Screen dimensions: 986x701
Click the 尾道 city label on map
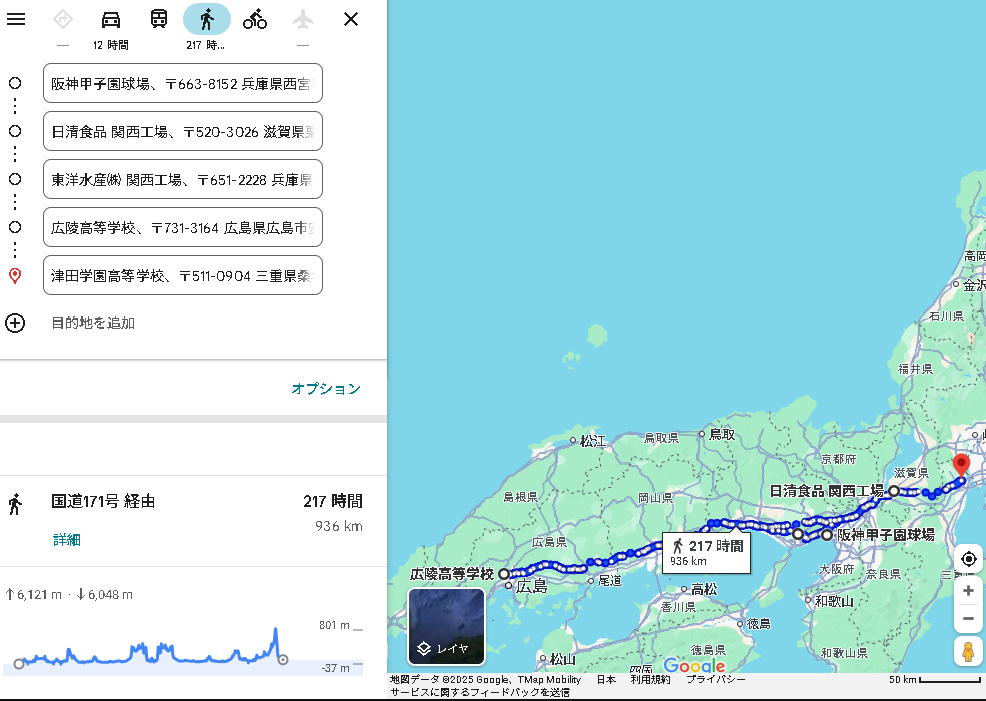tap(609, 580)
